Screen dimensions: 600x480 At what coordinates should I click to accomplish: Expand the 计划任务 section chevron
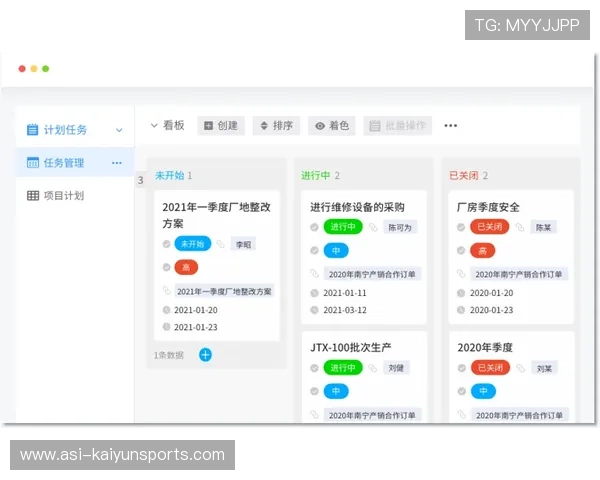click(x=119, y=130)
